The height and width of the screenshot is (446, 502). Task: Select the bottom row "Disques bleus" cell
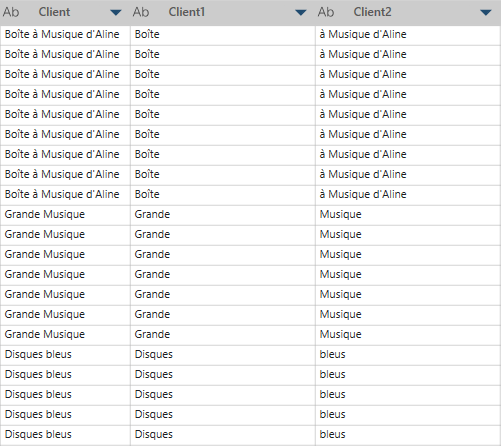click(65, 435)
